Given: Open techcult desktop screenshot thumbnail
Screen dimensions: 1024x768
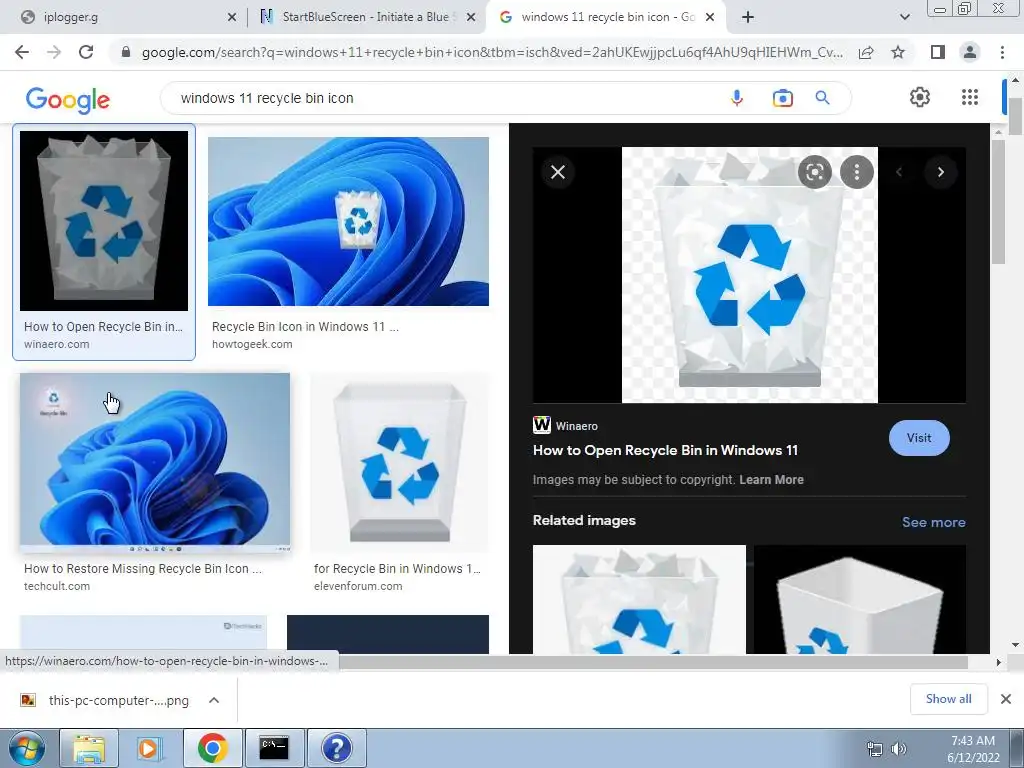Looking at the screenshot, I should pos(155,463).
